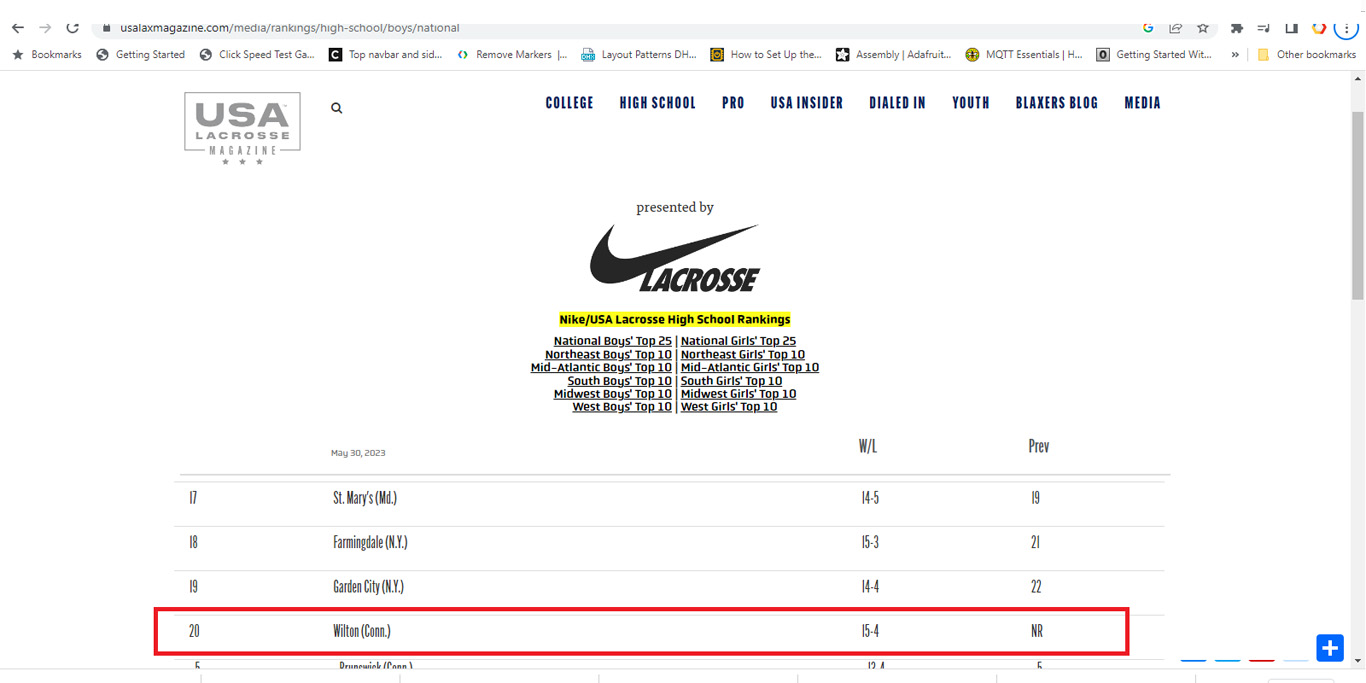1366x683 pixels.
Task: Open the Top navbar and sid... bookmark
Action: 386,55
